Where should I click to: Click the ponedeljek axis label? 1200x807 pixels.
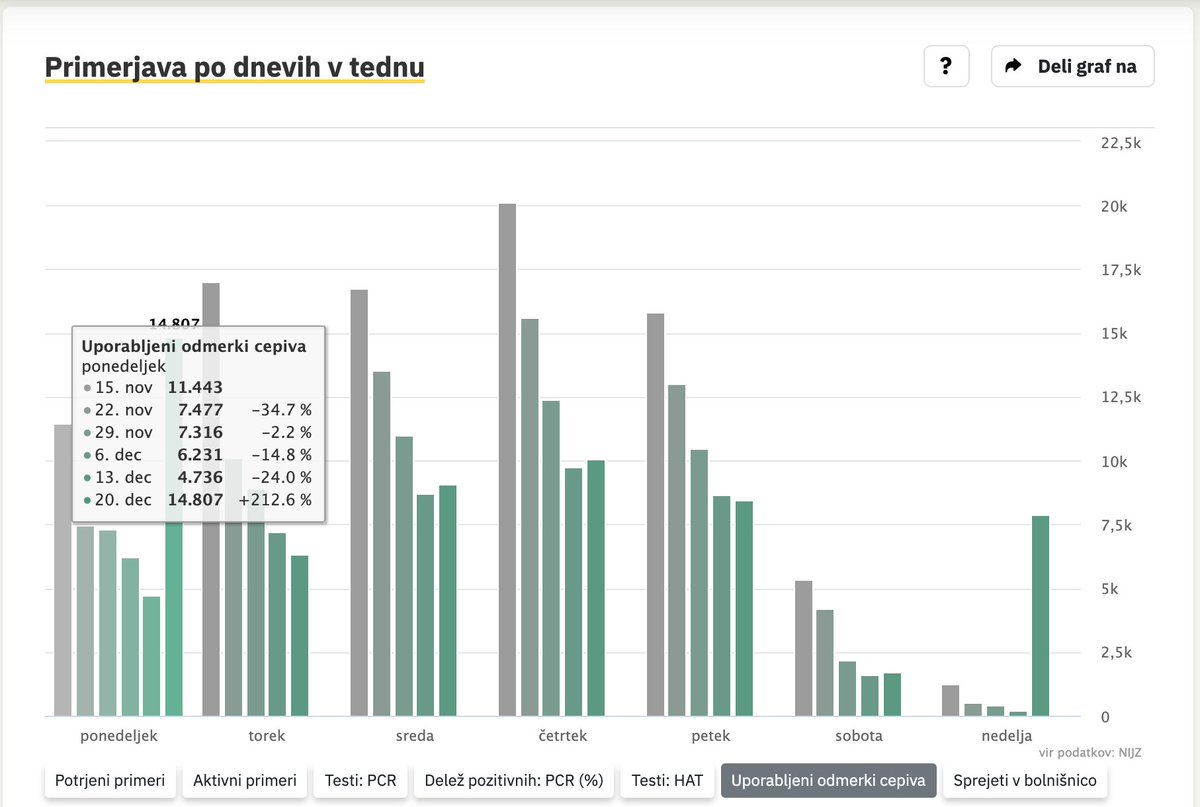tap(119, 736)
